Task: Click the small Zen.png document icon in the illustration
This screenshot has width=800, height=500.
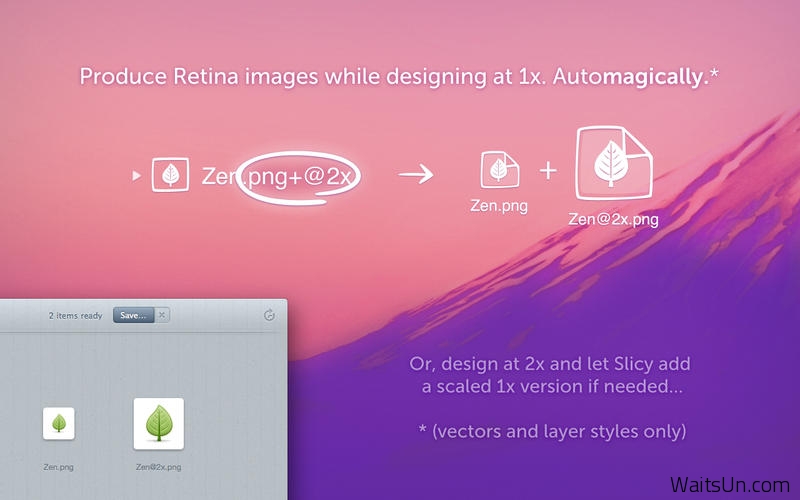Action: tap(499, 169)
